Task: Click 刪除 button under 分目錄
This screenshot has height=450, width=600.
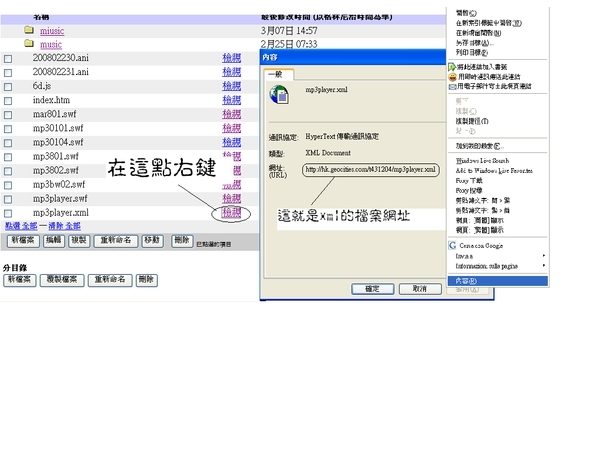Action: (x=147, y=280)
